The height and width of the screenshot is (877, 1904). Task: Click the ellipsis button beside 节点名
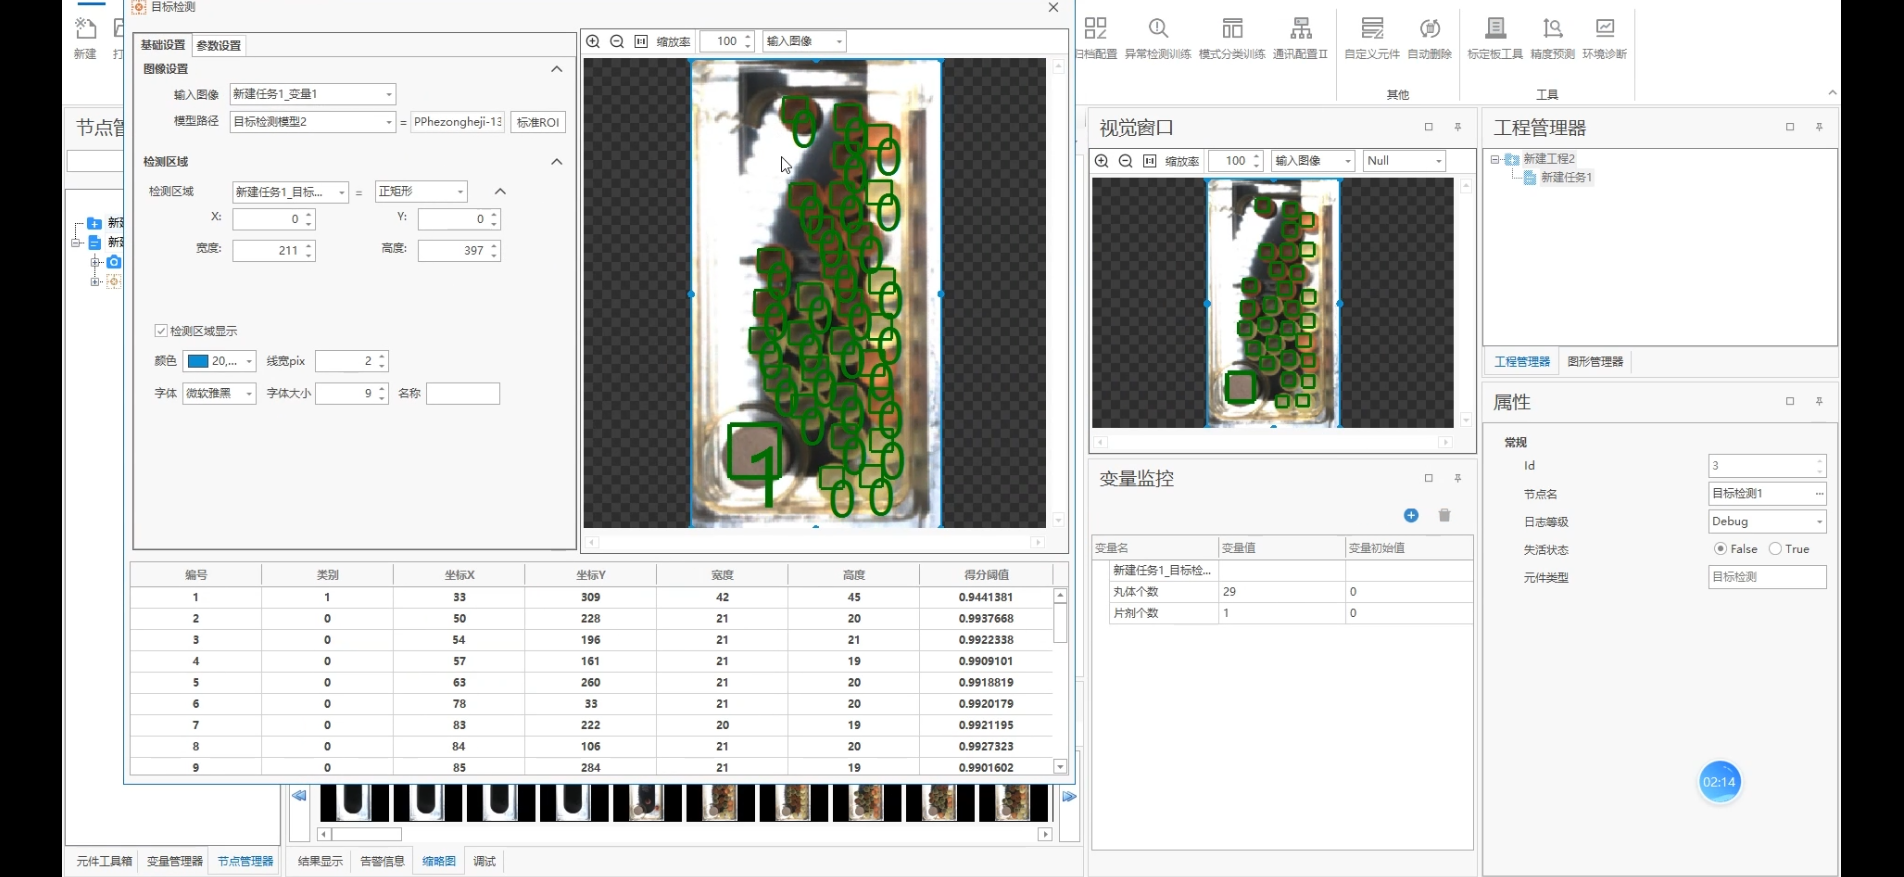pyautogui.click(x=1819, y=494)
